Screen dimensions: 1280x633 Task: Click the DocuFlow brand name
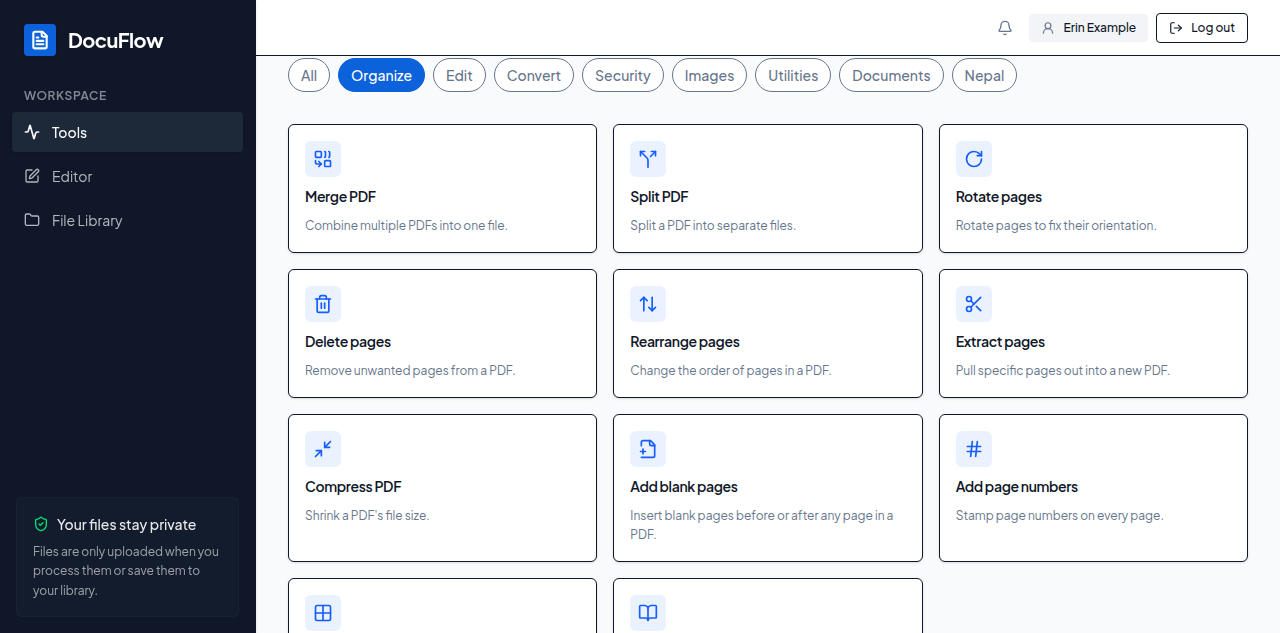(115, 40)
